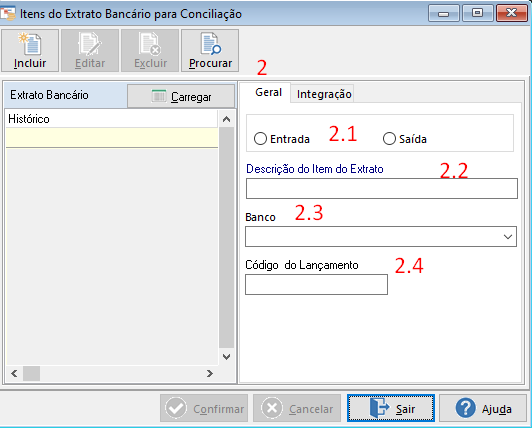532x428 pixels.
Task: Click the horizontal scrollbar thumb
Action: 32,373
